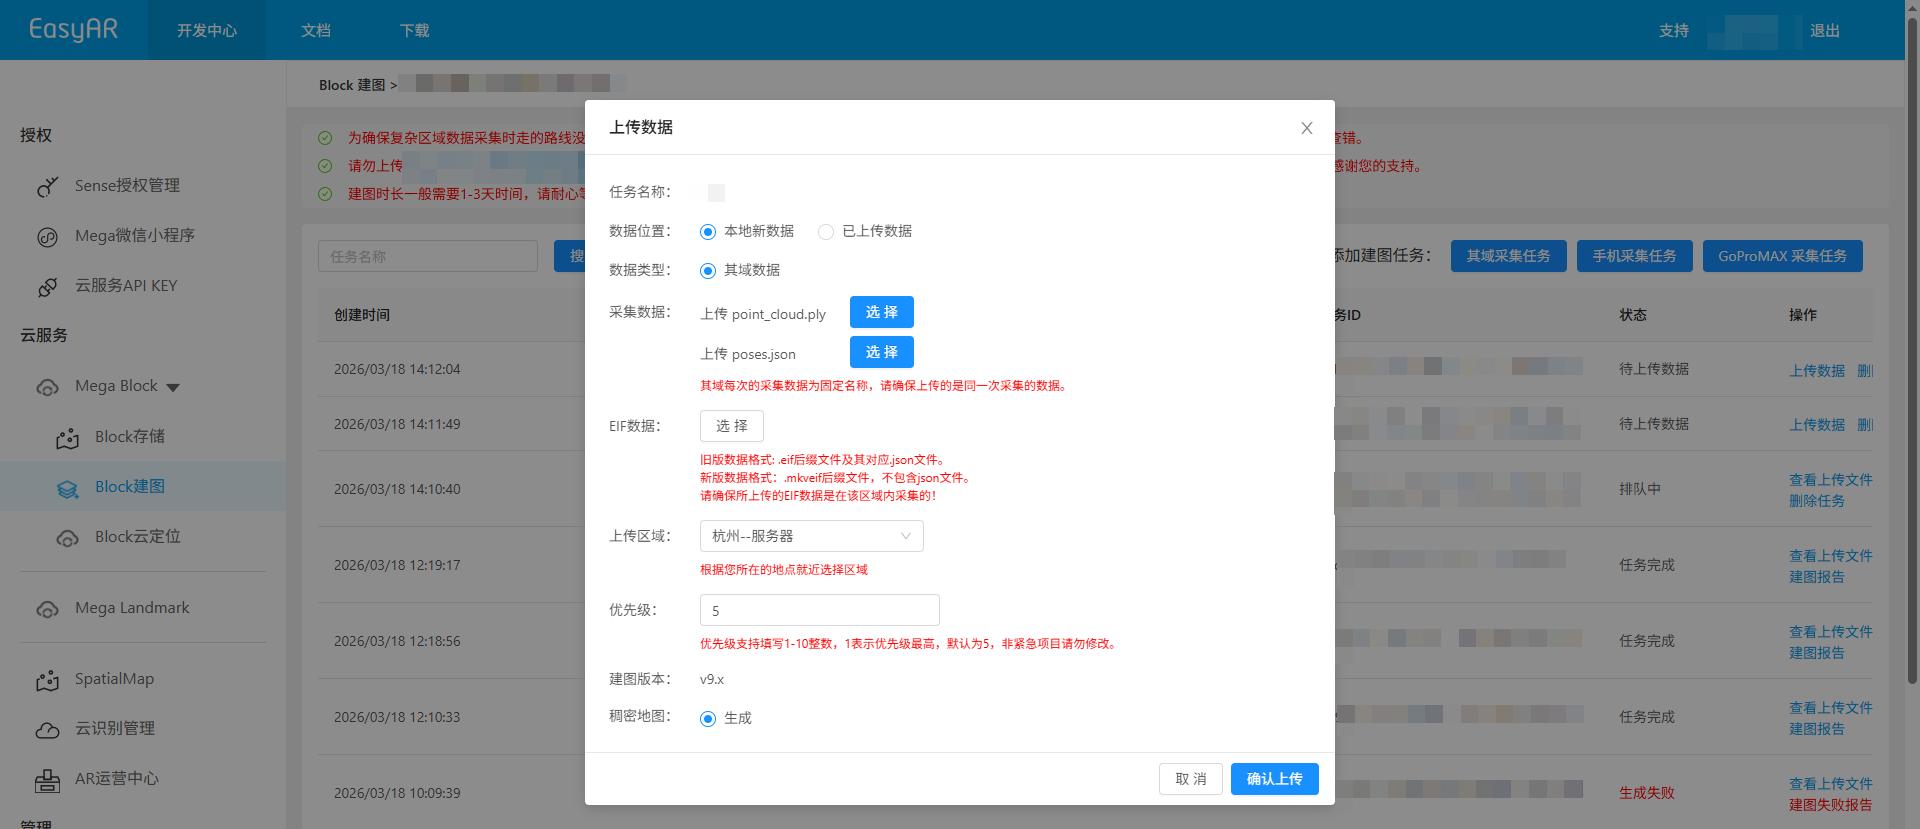
Task: Open 下载 in the top navigation
Action: coord(414,31)
